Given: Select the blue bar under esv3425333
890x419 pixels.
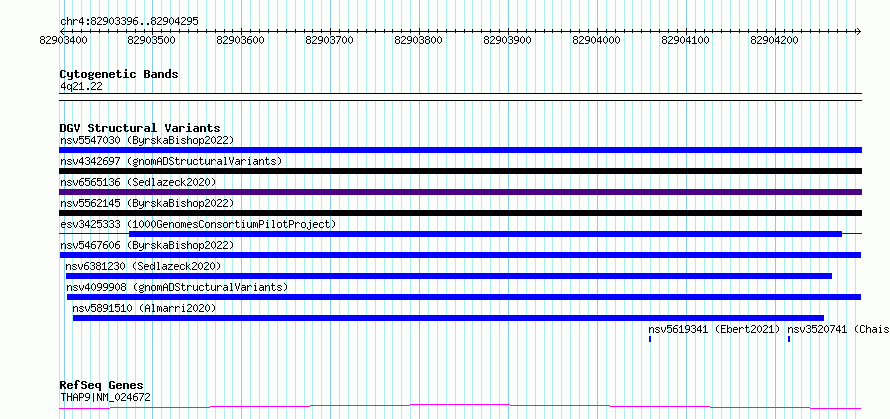Looking at the screenshot, I should coord(485,234).
